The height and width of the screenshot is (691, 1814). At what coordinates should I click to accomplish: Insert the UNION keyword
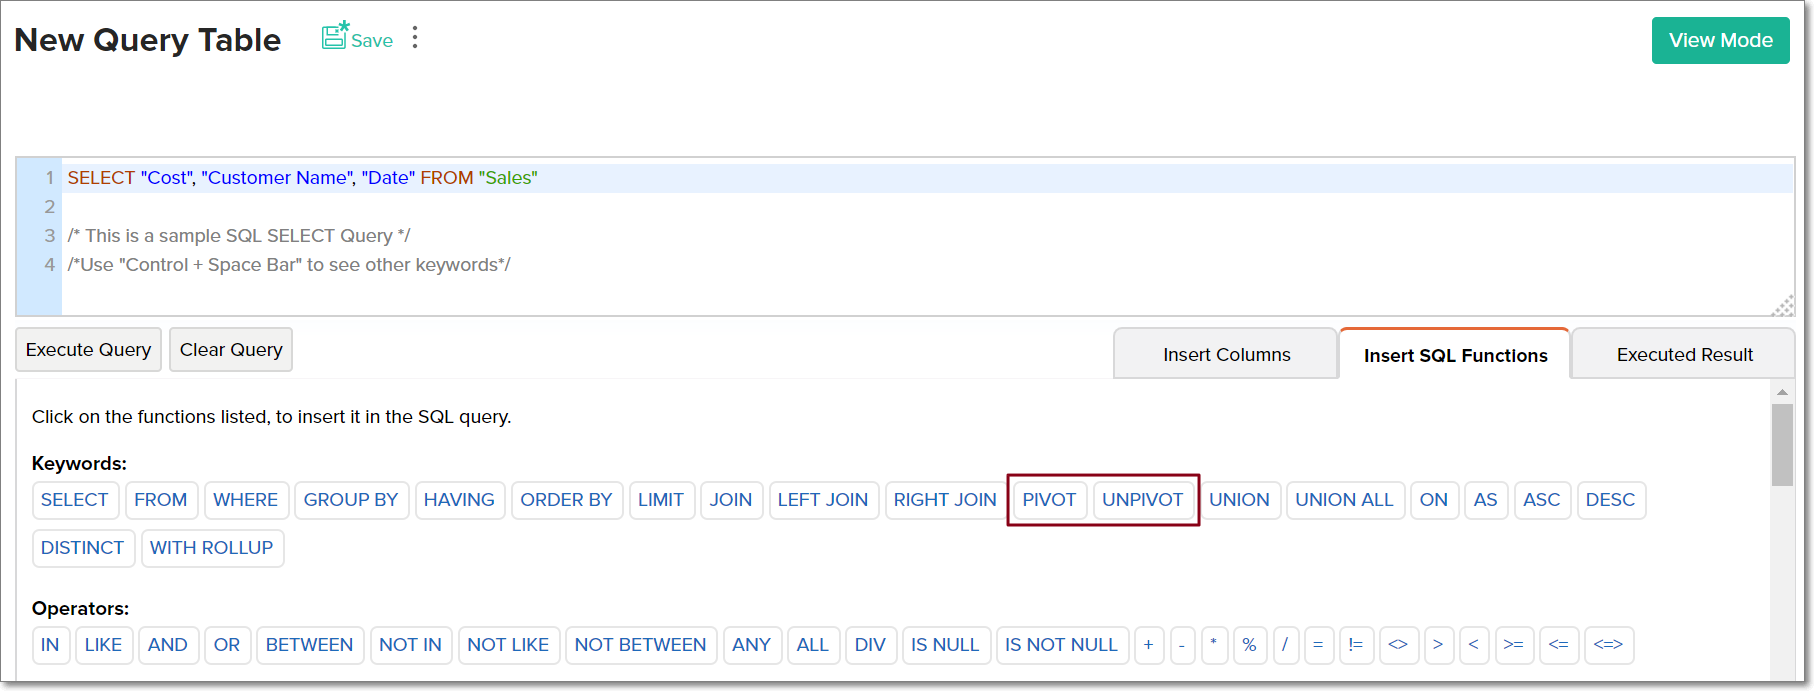tap(1240, 500)
